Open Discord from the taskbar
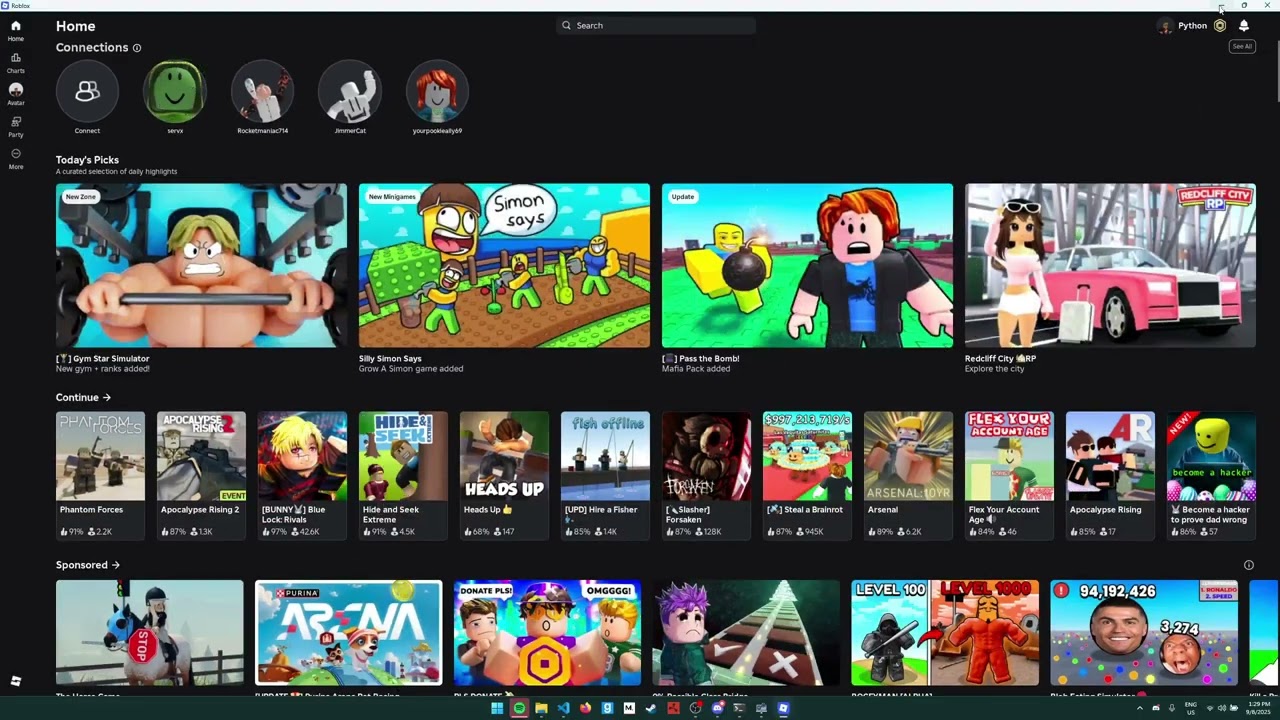Viewport: 1280px width, 720px height. pyautogui.click(x=717, y=709)
